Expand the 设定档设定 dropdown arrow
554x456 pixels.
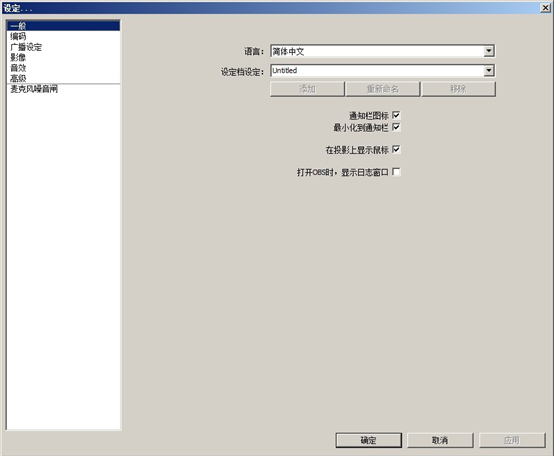click(x=489, y=71)
